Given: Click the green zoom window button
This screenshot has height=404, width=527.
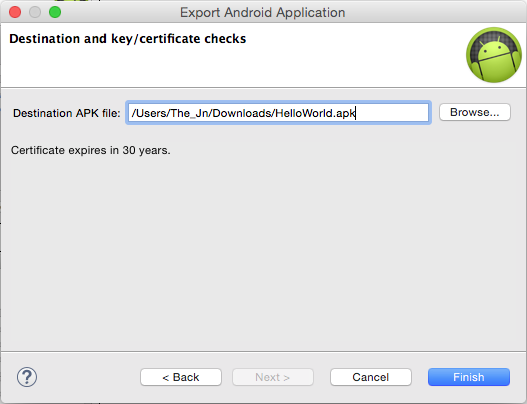Looking at the screenshot, I should click(x=55, y=12).
